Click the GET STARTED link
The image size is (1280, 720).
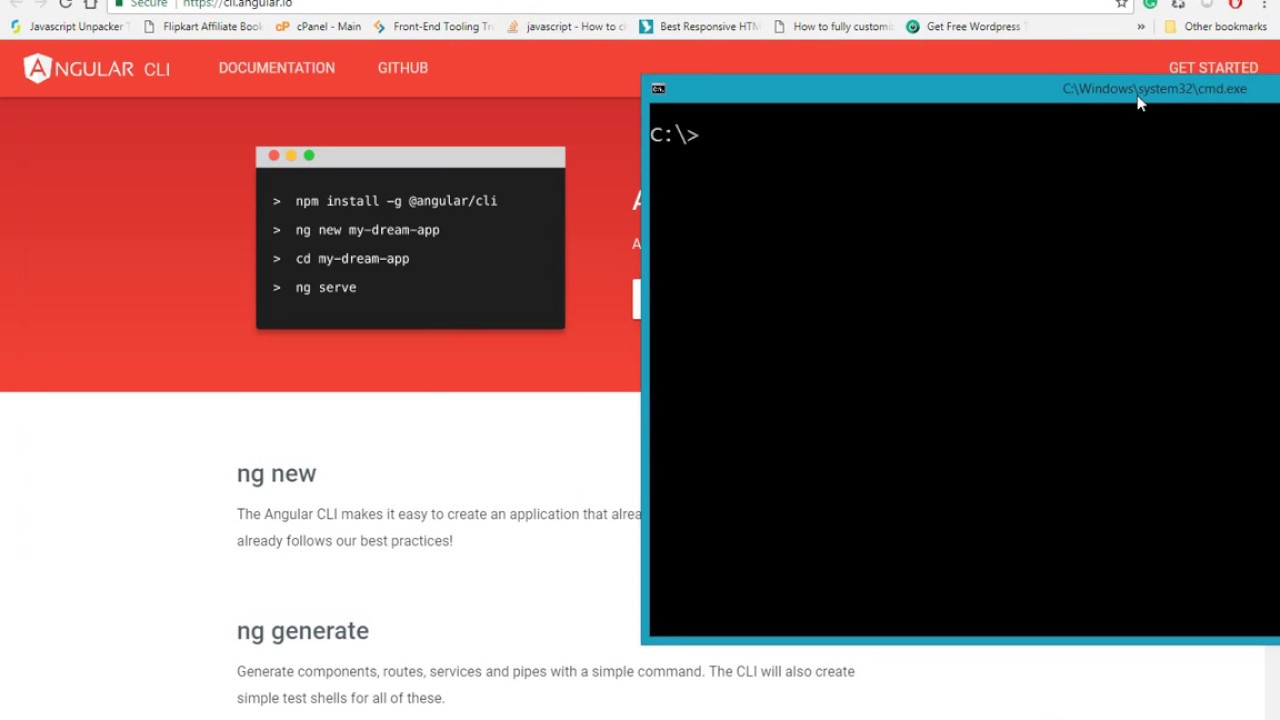[1213, 68]
